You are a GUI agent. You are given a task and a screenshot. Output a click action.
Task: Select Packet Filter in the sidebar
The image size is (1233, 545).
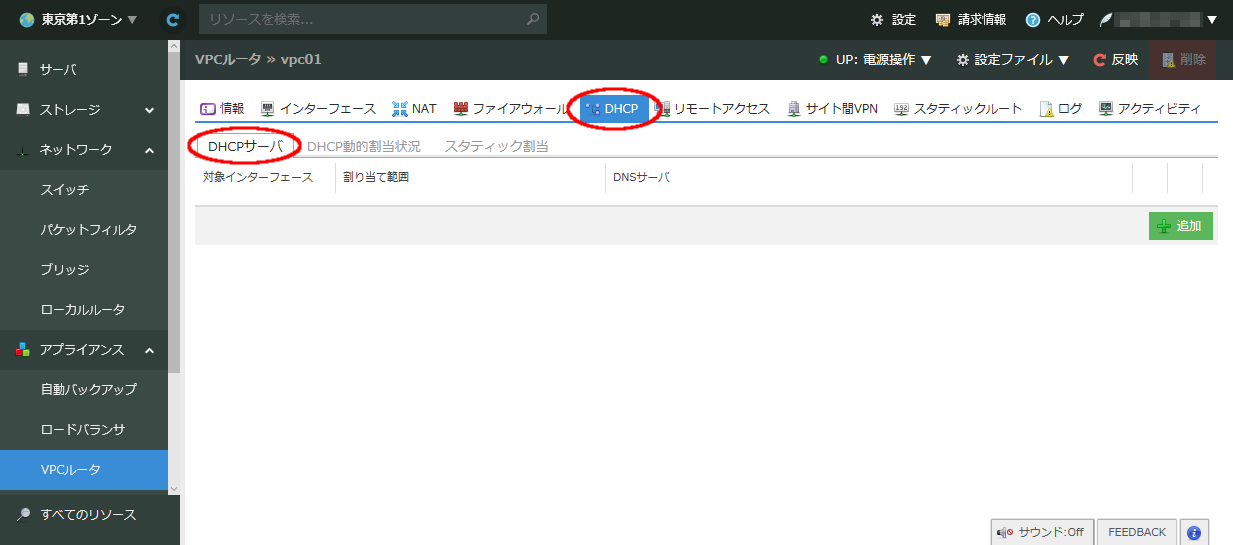[x=88, y=230]
